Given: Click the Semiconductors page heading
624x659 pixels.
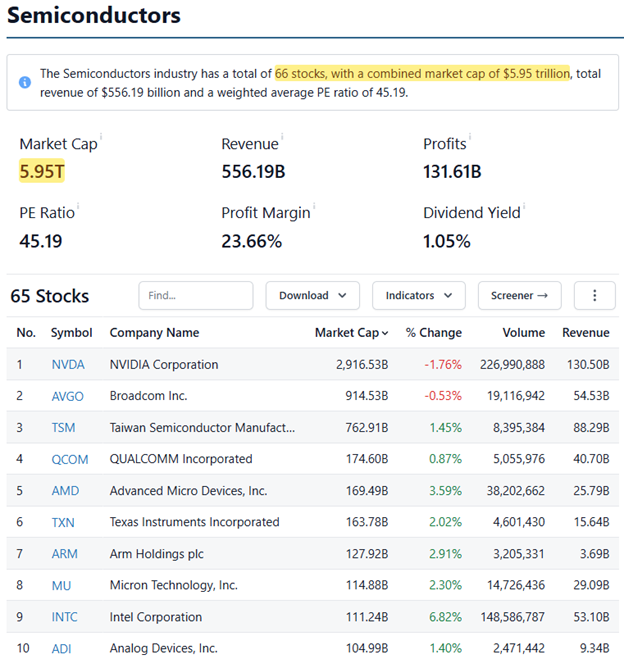Looking at the screenshot, I should click(x=94, y=16).
